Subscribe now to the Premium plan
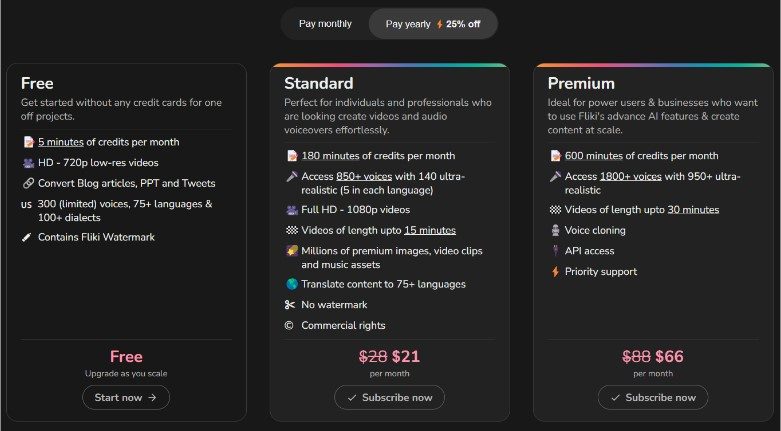The width and height of the screenshot is (781, 431). [653, 398]
